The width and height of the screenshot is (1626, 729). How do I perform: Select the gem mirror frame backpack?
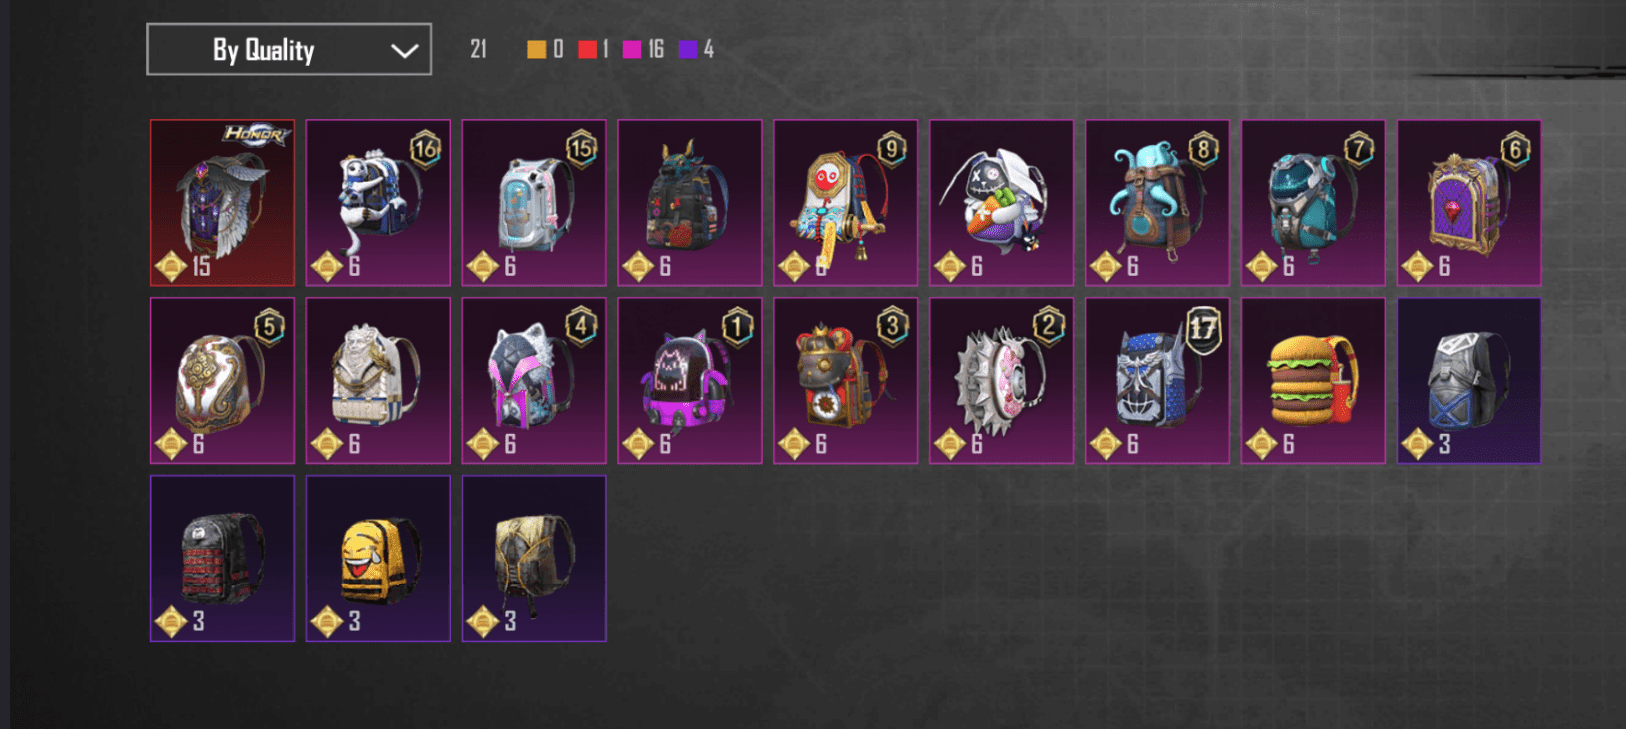pos(1469,203)
